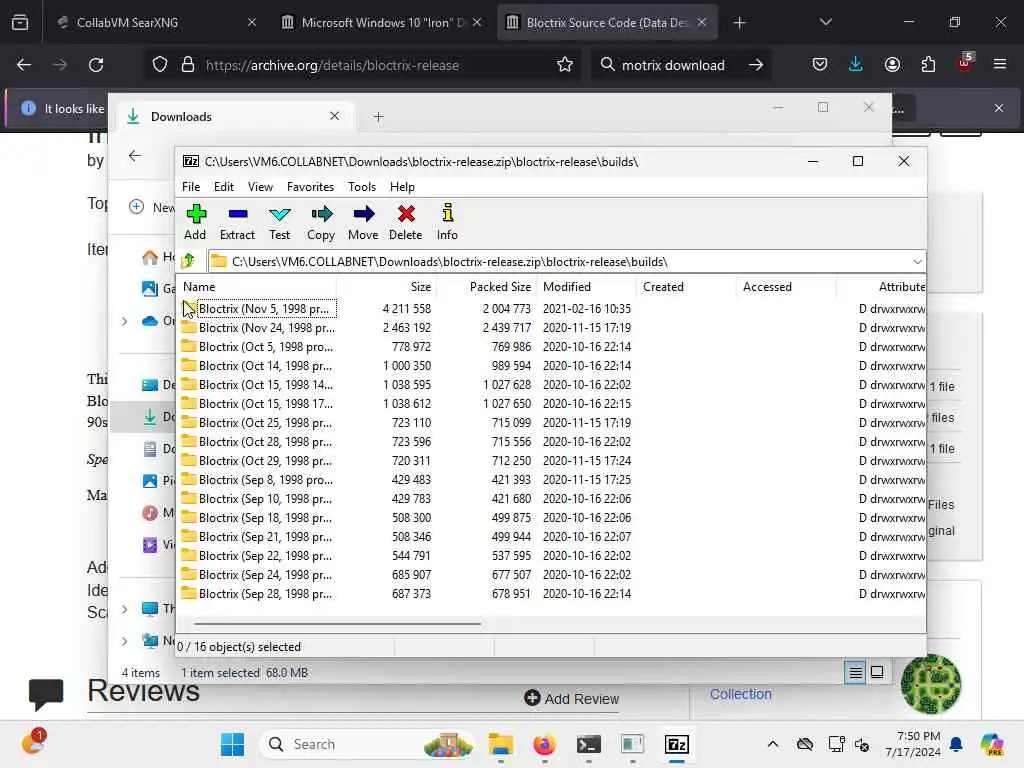
Task: Save page to Pocket icon
Action: (820, 65)
